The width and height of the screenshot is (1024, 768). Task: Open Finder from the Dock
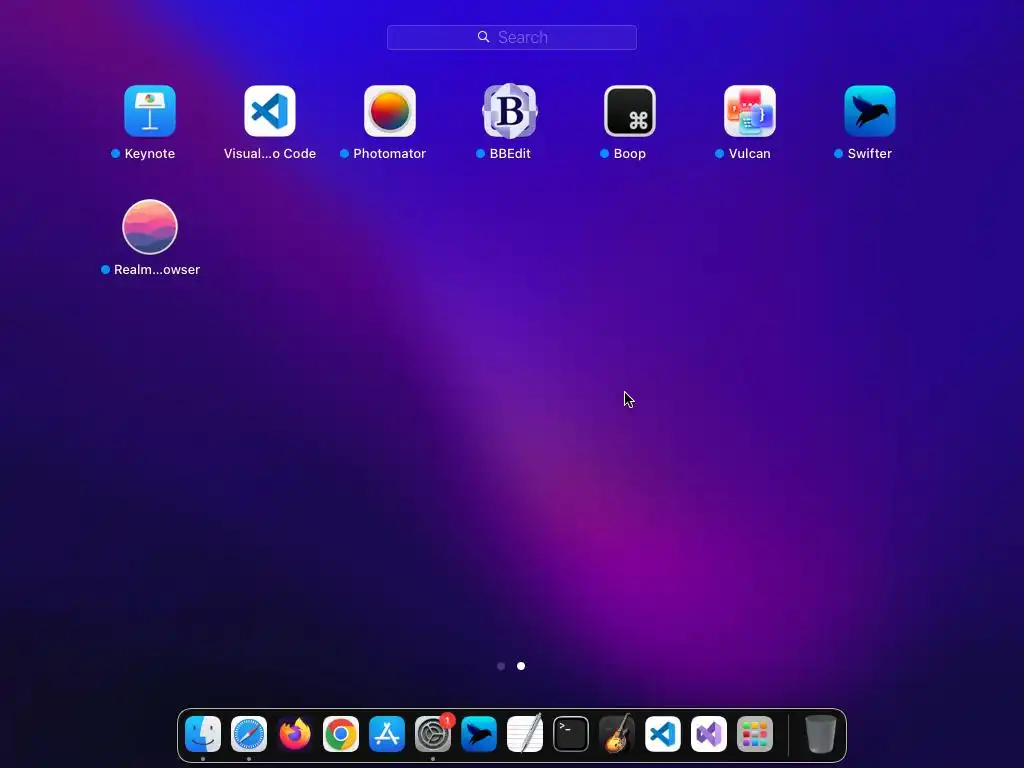pos(203,734)
